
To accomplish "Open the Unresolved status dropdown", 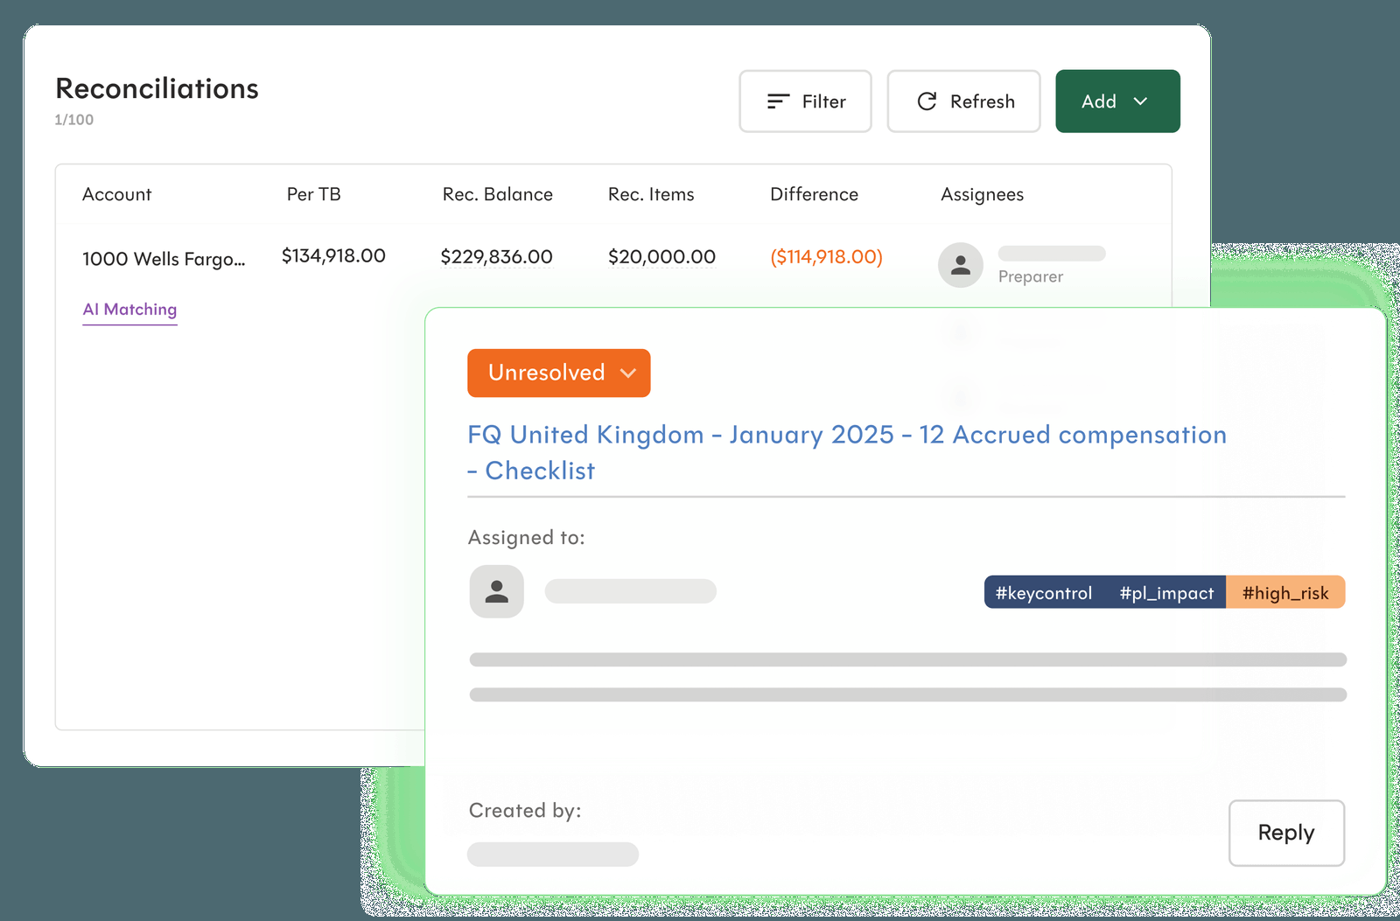I will [559, 373].
